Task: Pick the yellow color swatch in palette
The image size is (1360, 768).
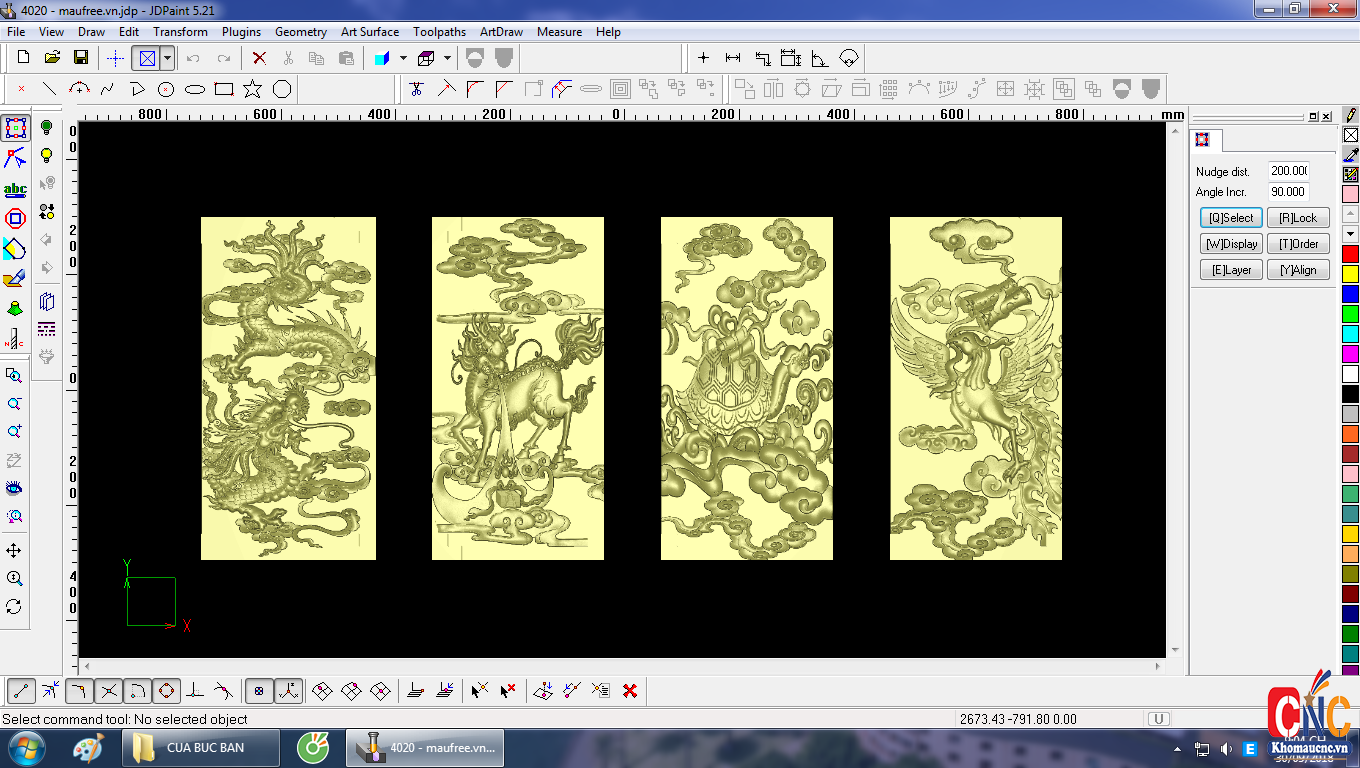Action: tap(1350, 274)
